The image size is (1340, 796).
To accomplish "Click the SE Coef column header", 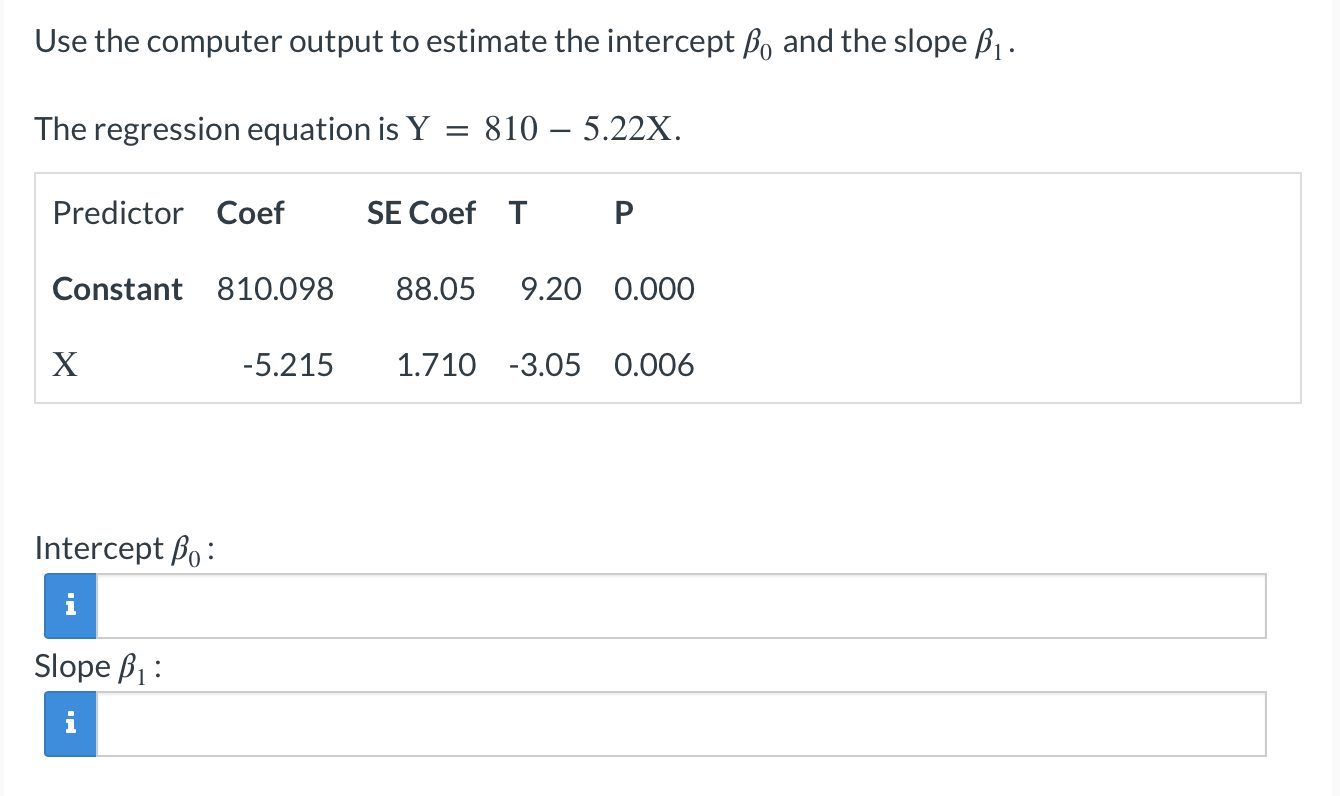I will click(x=421, y=213).
